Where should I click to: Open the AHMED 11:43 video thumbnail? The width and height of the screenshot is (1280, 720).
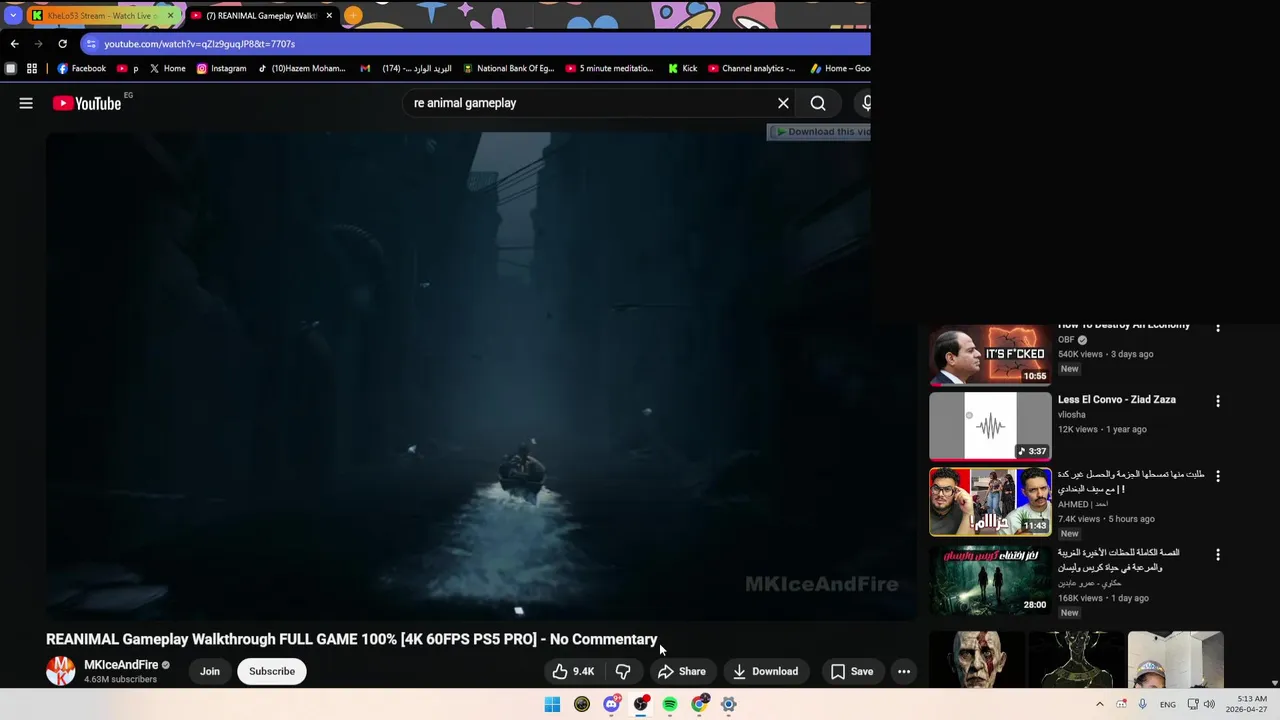tap(990, 502)
